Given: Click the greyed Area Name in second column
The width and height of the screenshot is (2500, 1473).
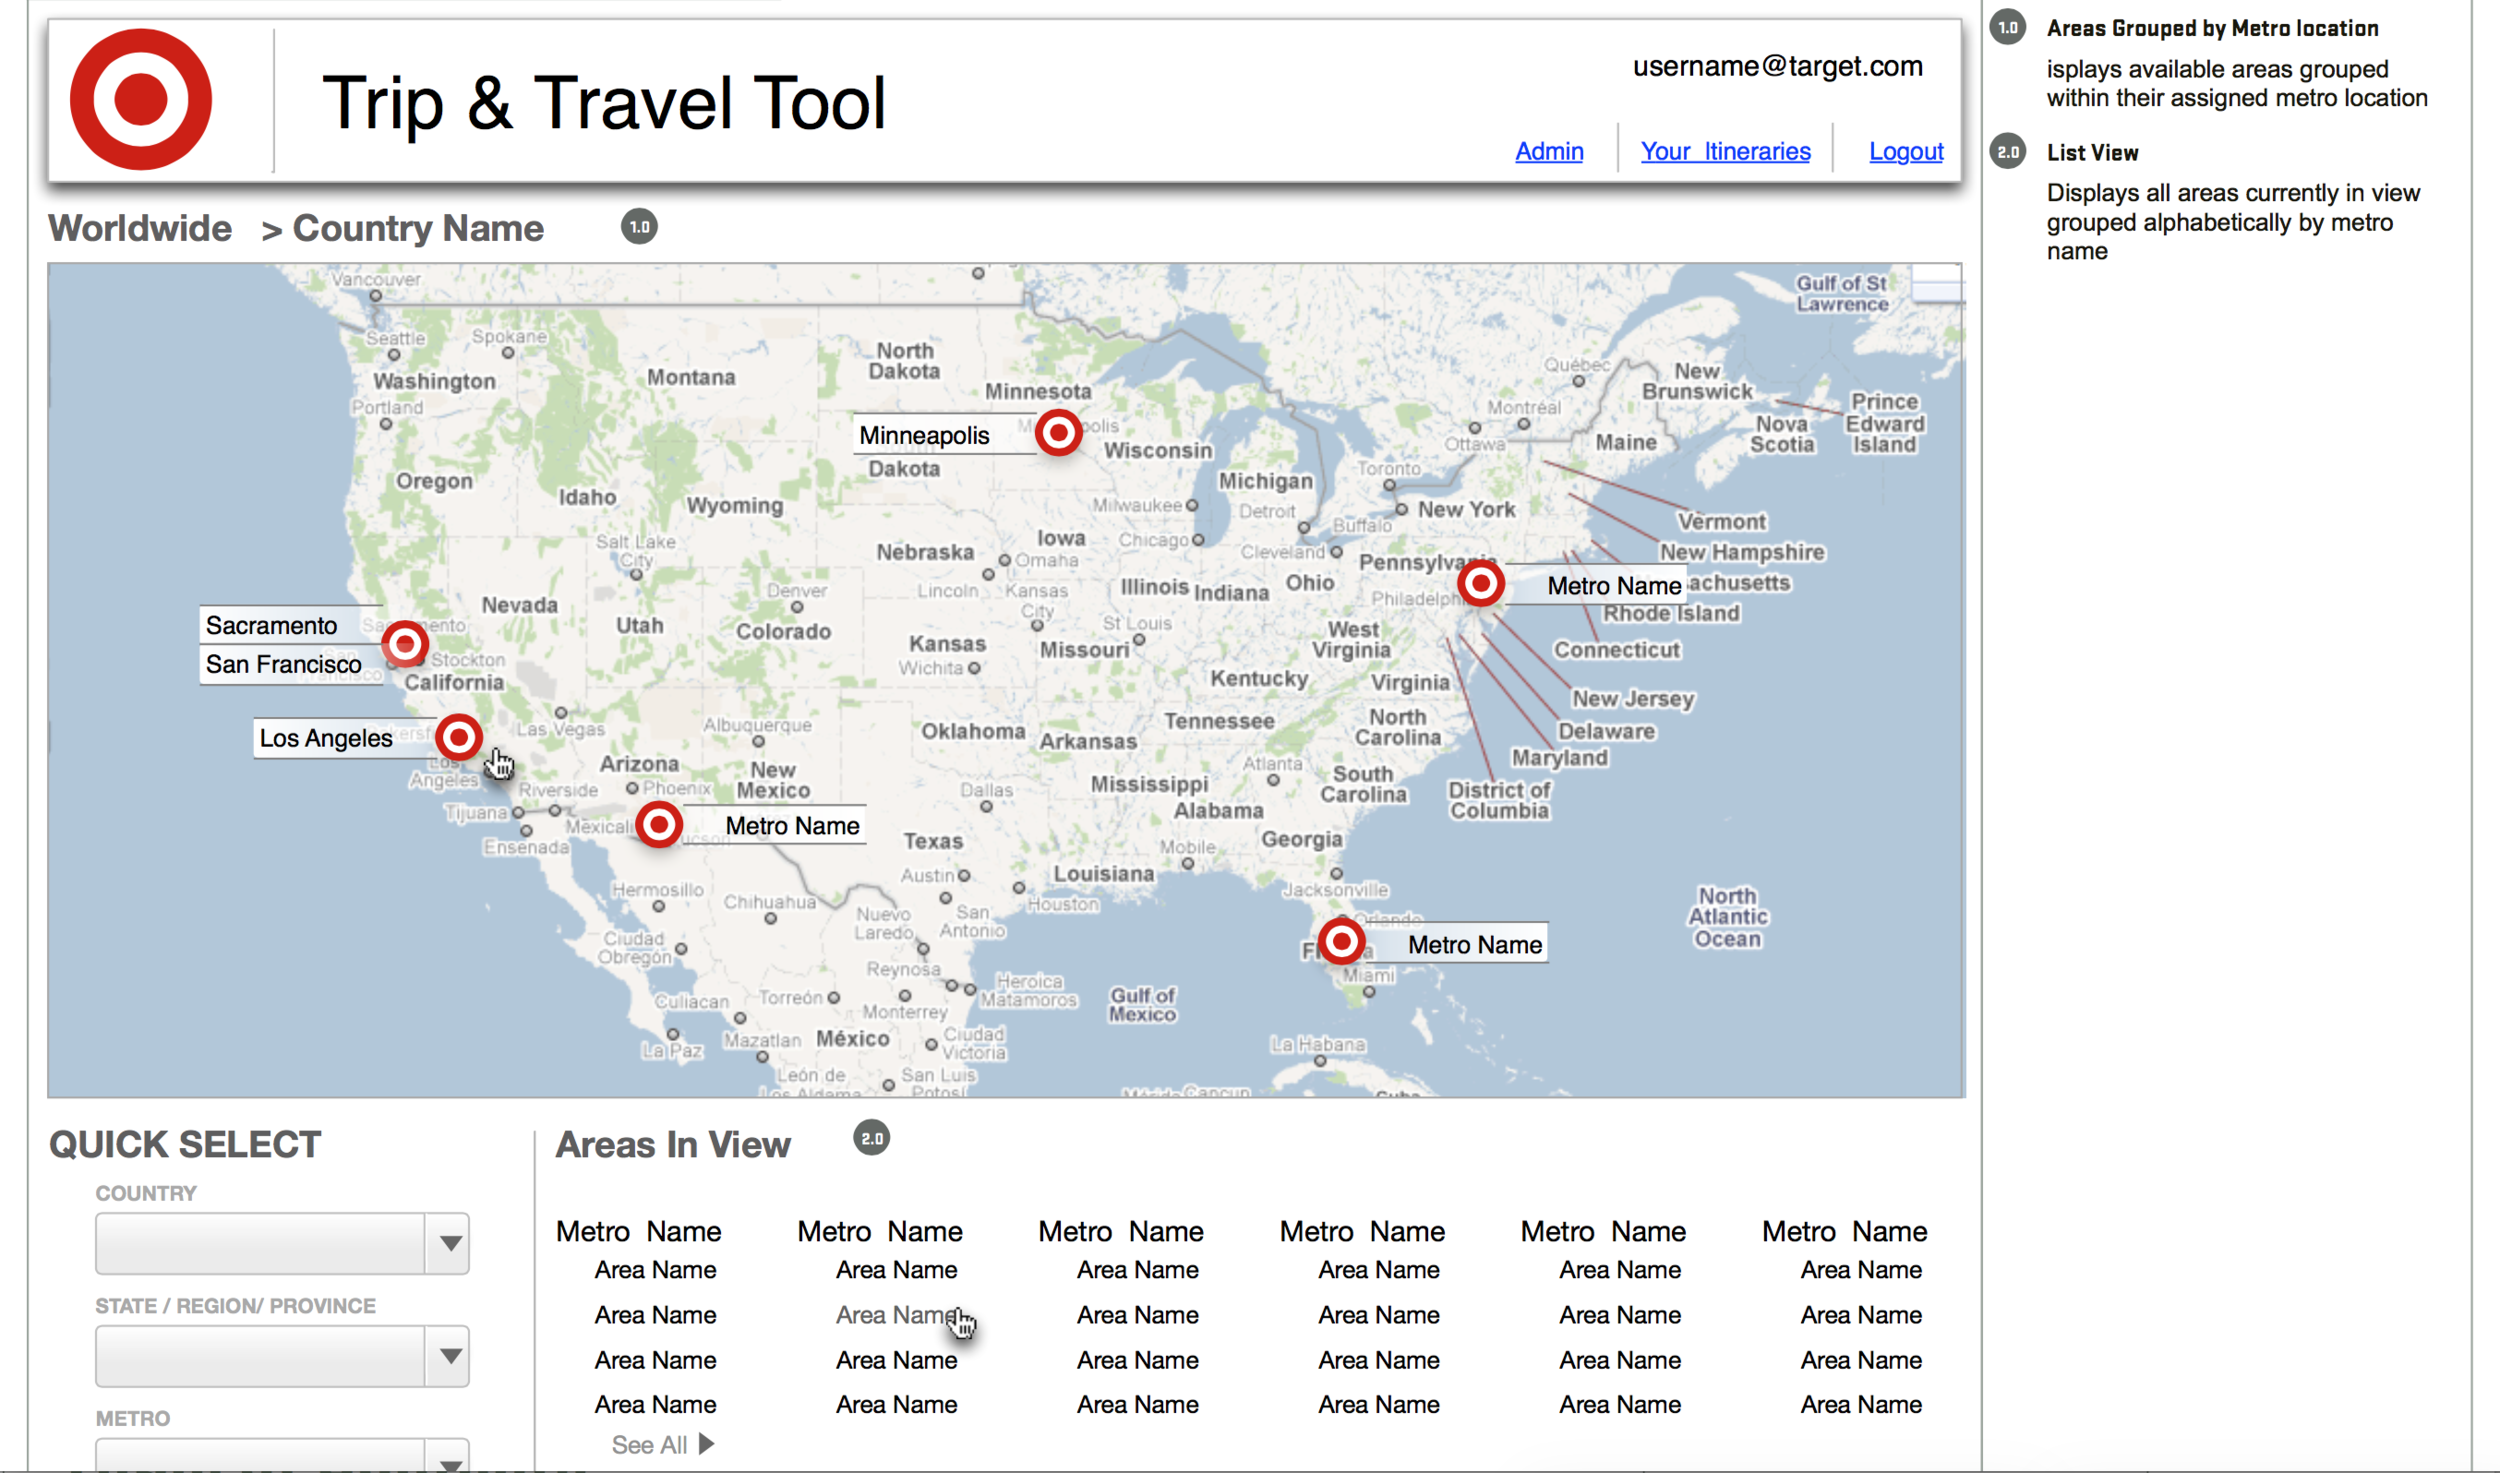Looking at the screenshot, I should [x=897, y=1315].
